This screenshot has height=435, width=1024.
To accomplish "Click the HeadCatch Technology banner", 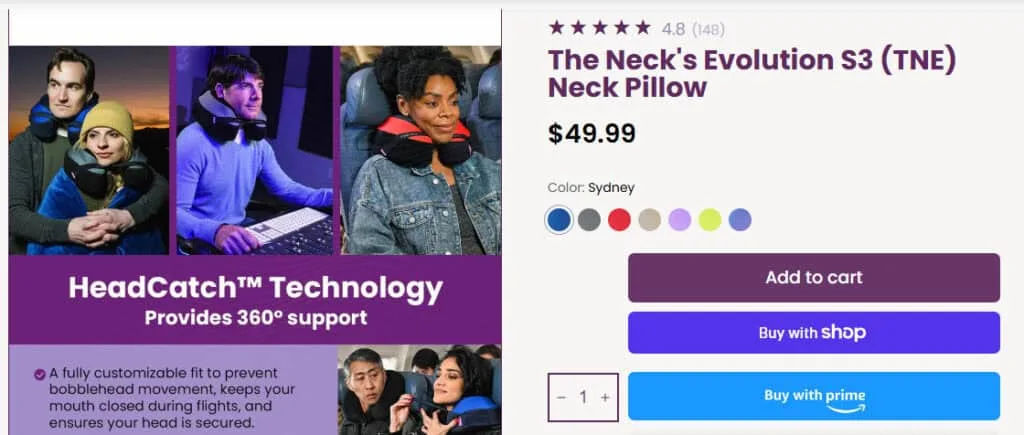I will pyautogui.click(x=255, y=300).
